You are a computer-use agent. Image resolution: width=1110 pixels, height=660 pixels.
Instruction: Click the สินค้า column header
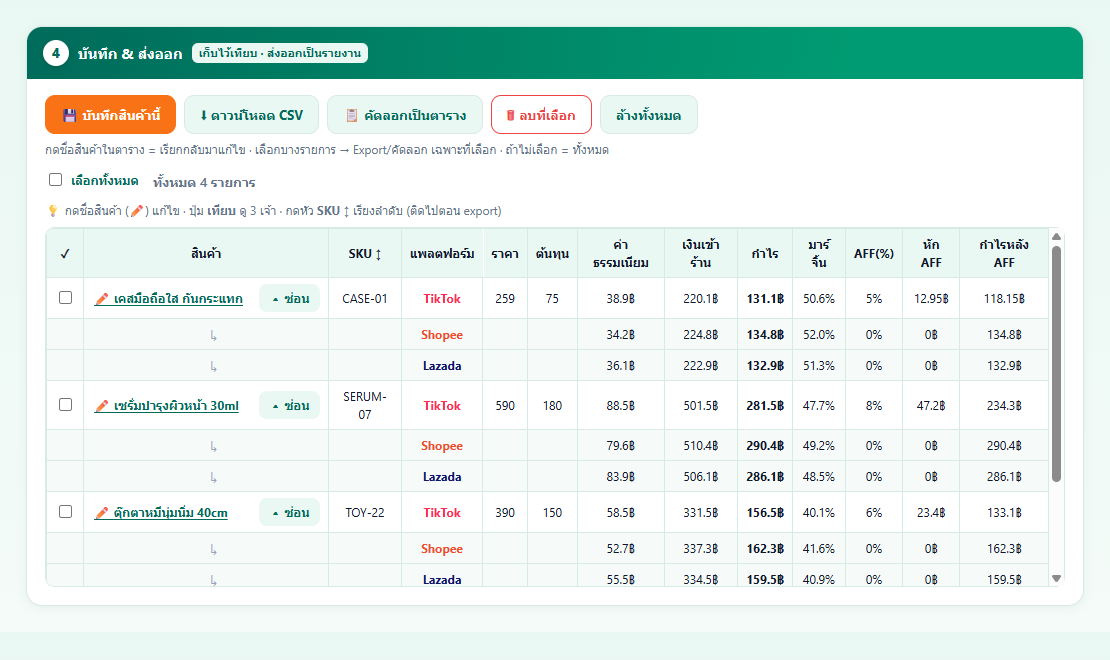(206, 254)
